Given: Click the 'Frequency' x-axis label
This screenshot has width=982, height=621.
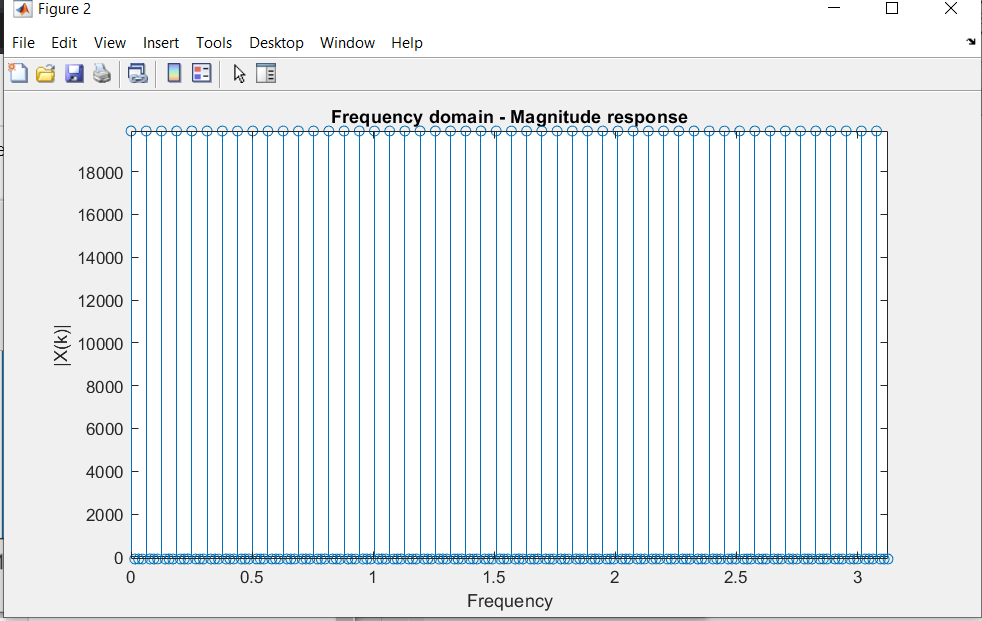Looking at the screenshot, I should click(509, 601).
